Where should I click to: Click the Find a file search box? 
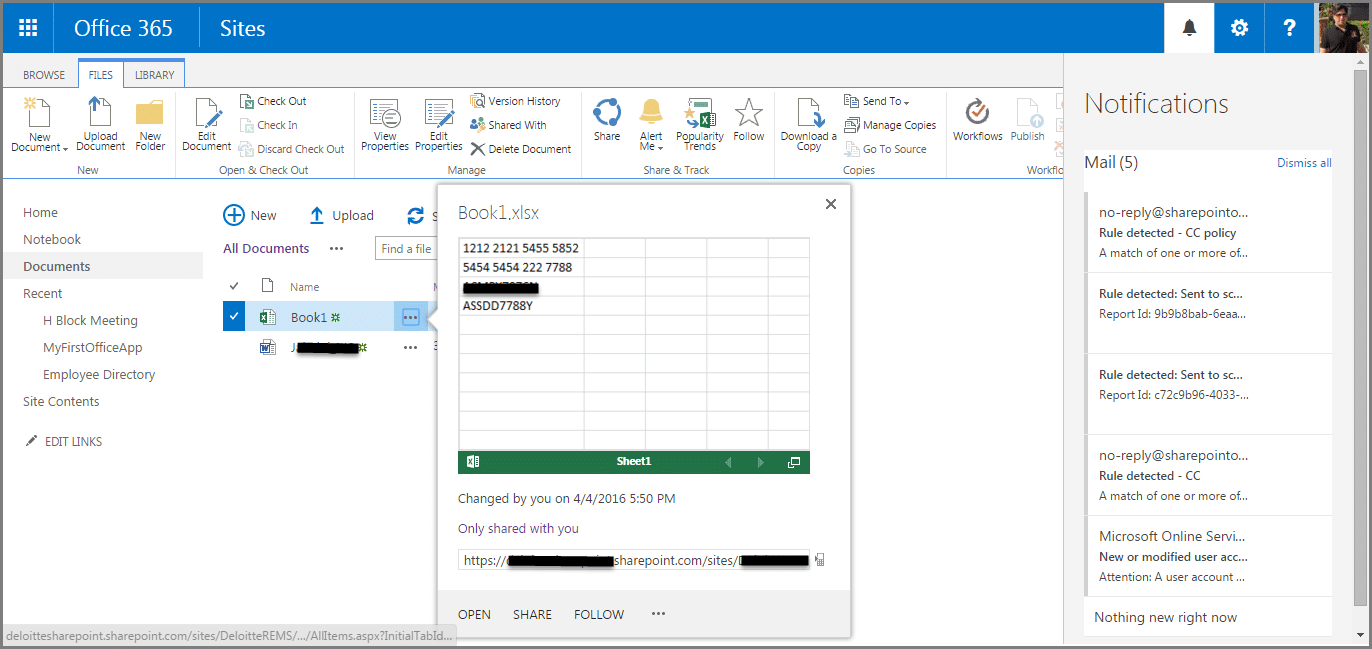click(x=405, y=248)
